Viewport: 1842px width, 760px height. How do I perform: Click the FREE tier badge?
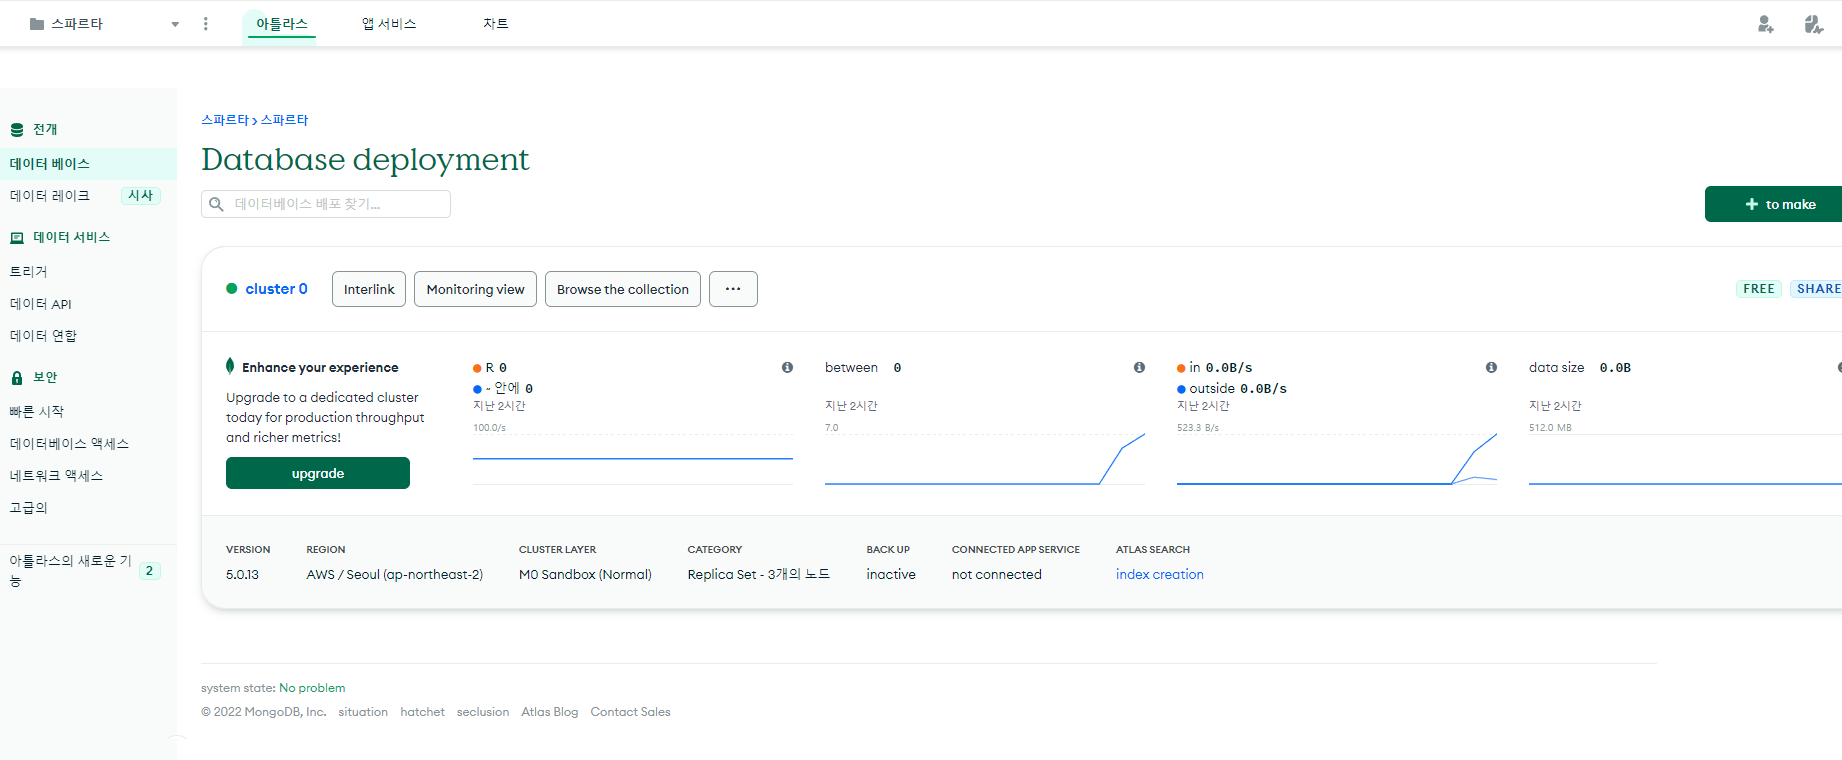pos(1759,289)
